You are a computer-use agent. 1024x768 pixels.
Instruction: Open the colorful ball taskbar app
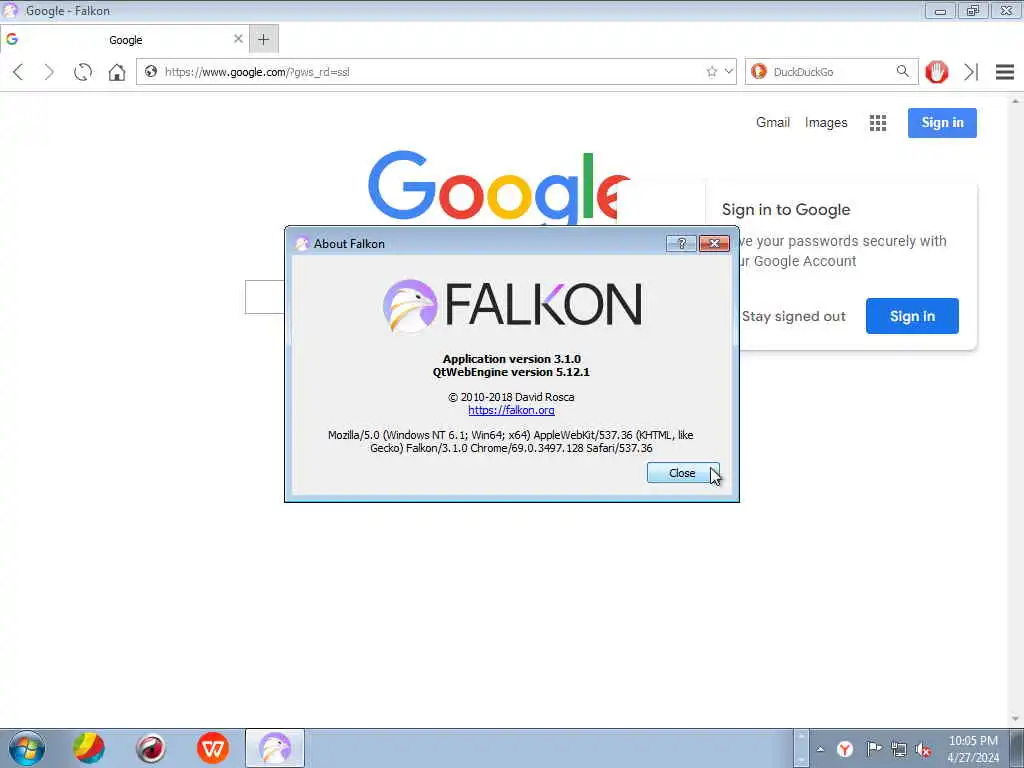tap(89, 748)
